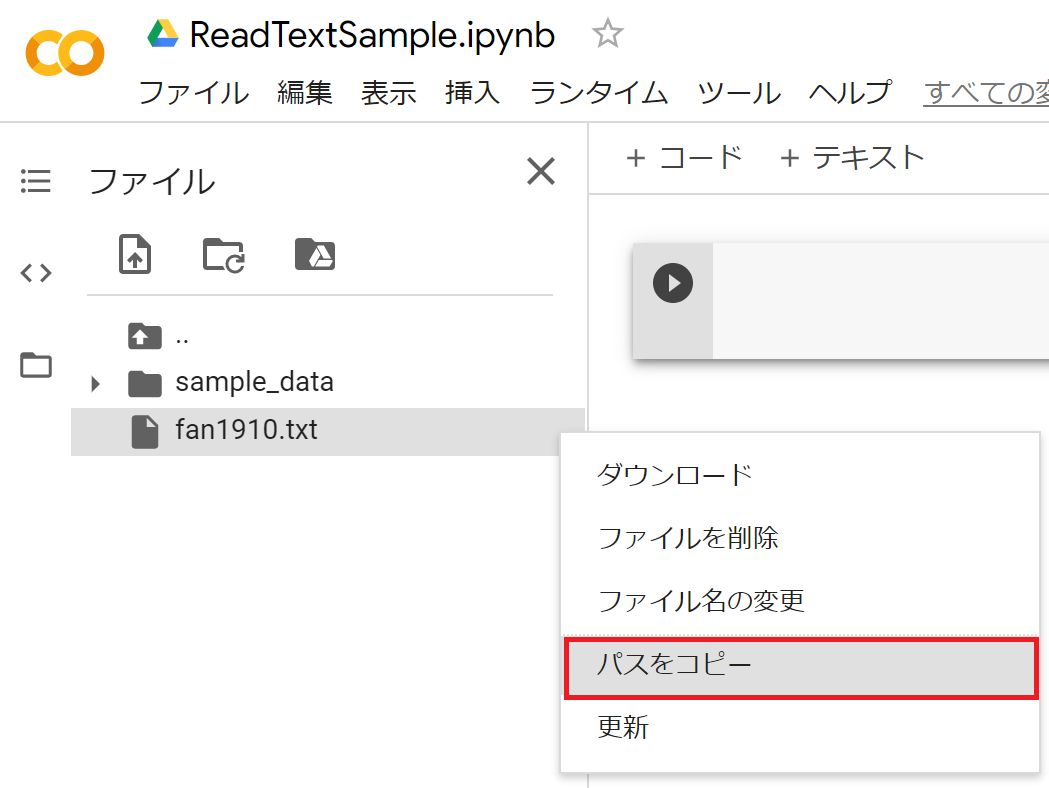Add a text cell with + テキスト

(852, 157)
